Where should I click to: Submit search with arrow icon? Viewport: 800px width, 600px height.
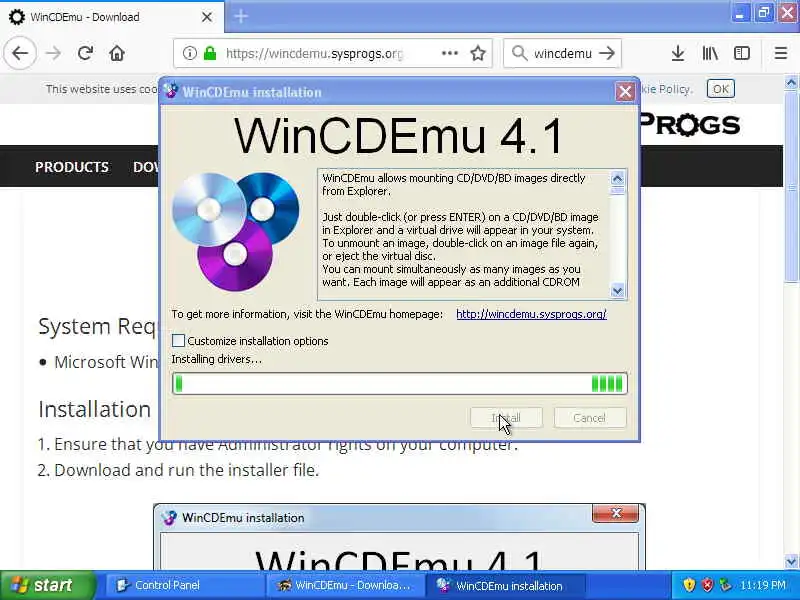[x=607, y=53]
